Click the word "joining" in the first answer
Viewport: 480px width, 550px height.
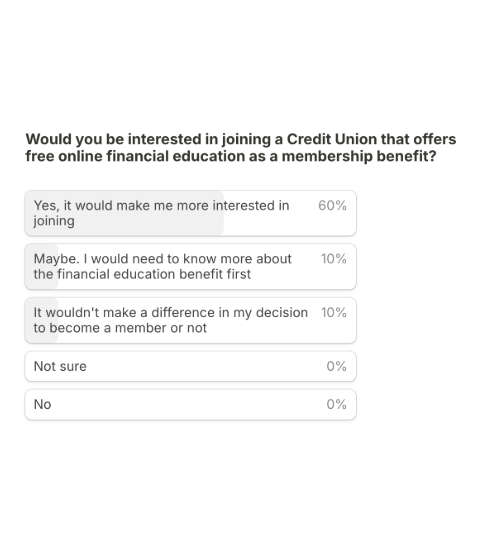coord(54,222)
